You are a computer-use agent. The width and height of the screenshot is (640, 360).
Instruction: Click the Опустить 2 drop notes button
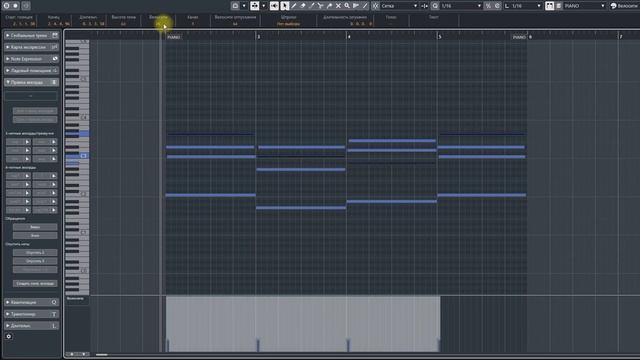35,252
